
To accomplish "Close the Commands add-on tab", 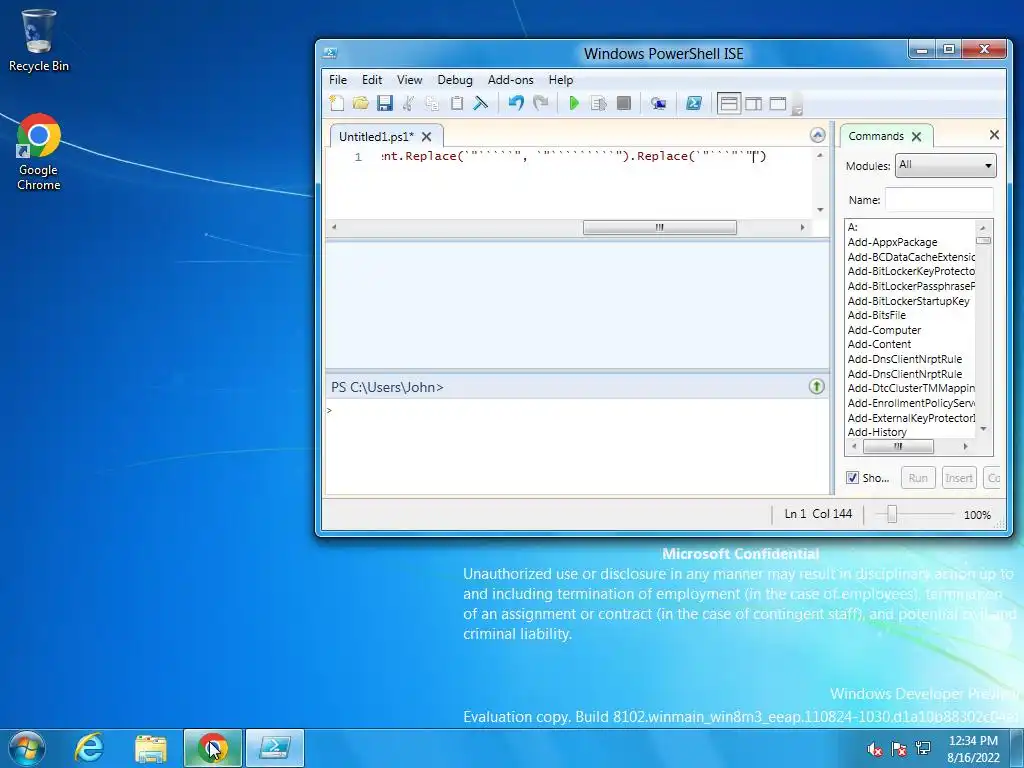I will pyautogui.click(x=916, y=136).
